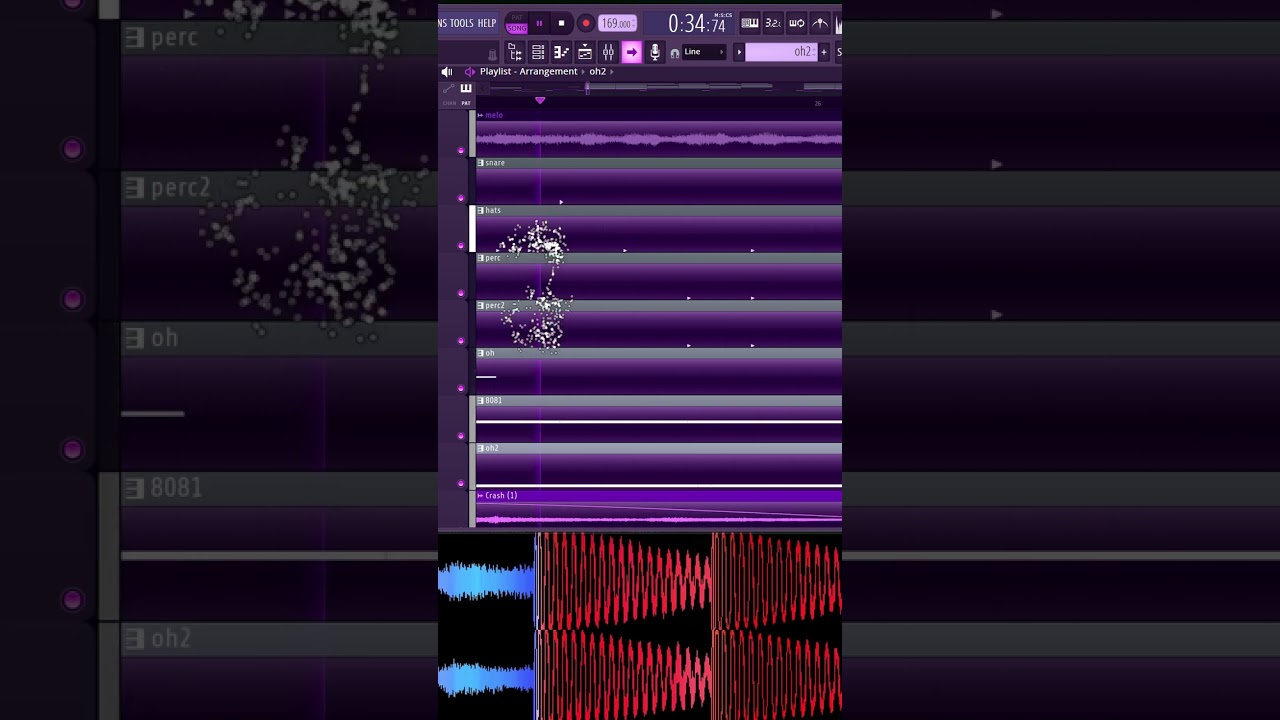Screen dimensions: 1280x720
Task: Click the note link icon above CHAN
Action: tap(449, 89)
